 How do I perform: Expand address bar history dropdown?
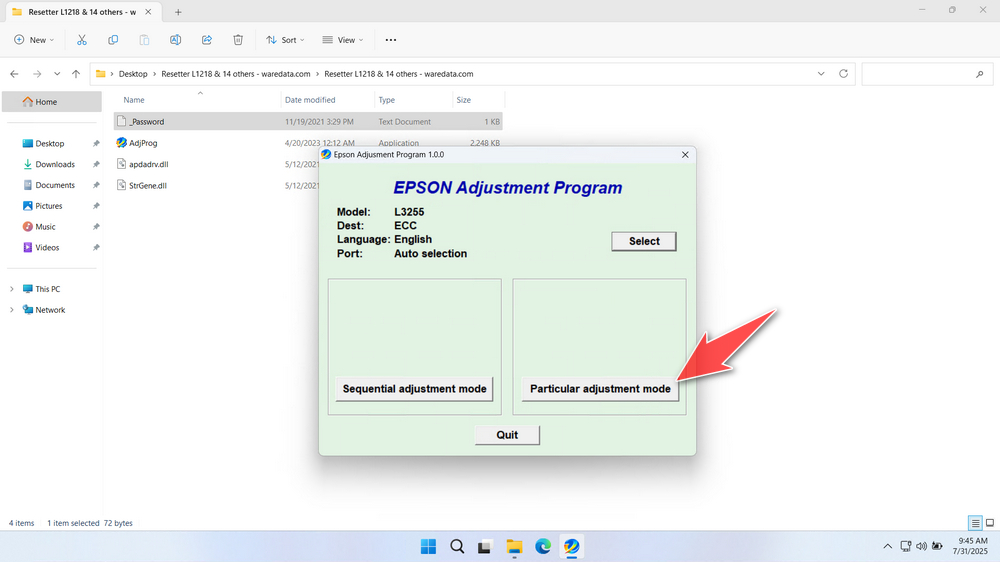[821, 74]
